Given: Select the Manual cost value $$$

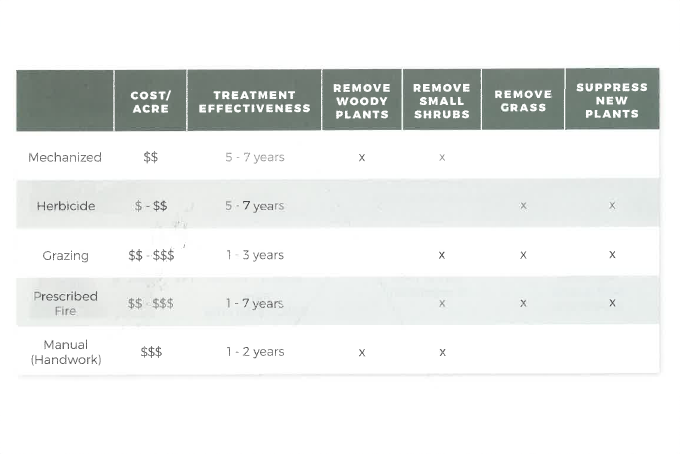Looking at the screenshot, I should pos(151,352).
